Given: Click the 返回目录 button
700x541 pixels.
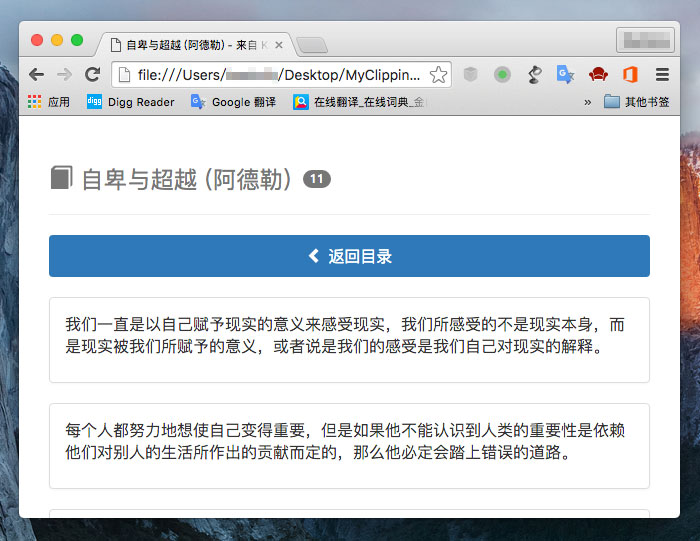Looking at the screenshot, I should click(x=349, y=256).
